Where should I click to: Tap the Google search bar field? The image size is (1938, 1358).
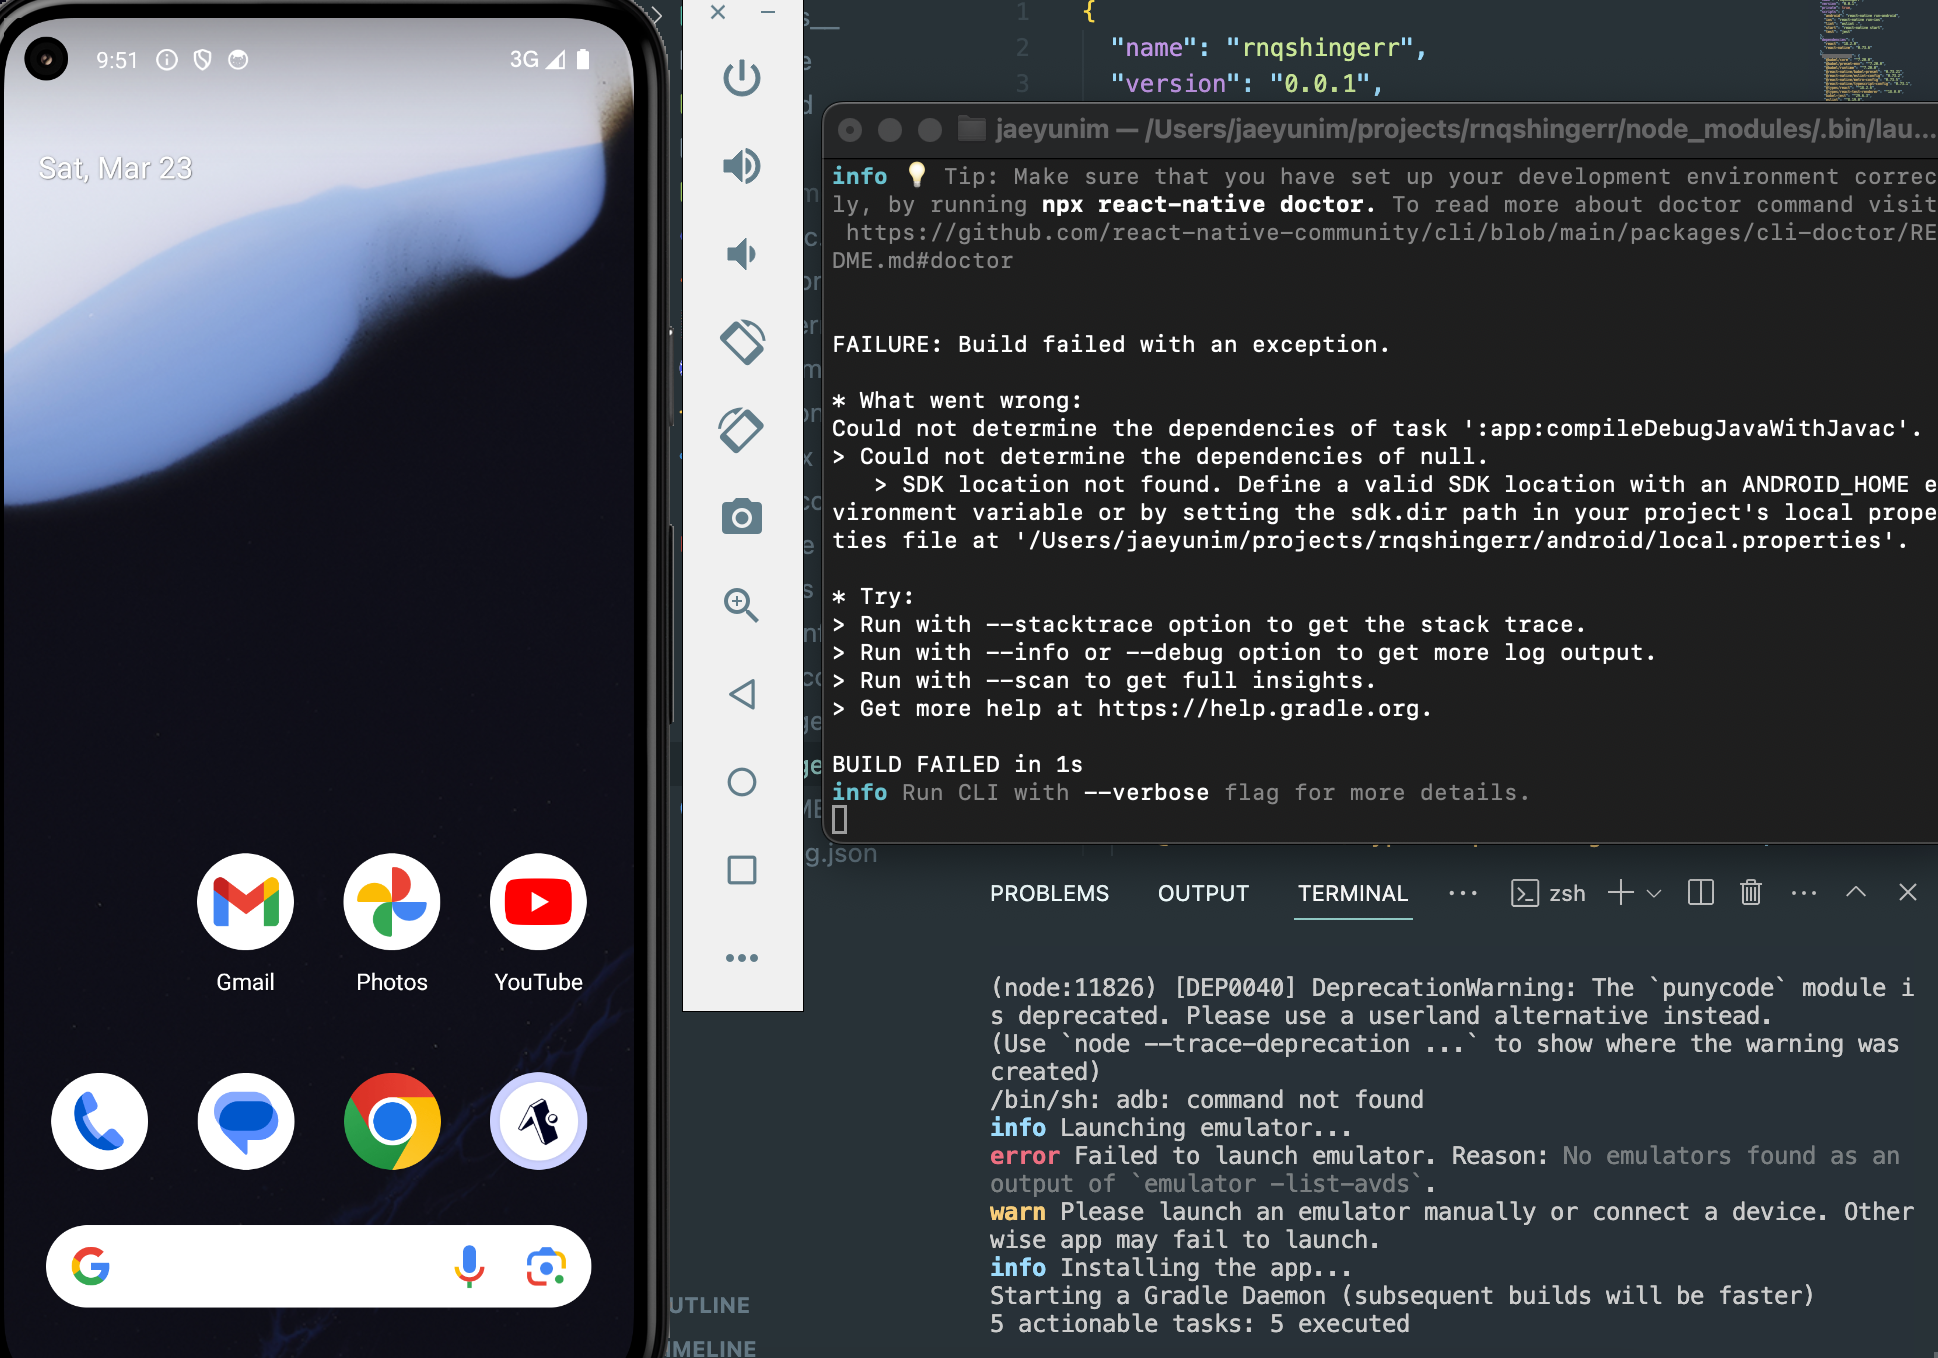coord(318,1266)
